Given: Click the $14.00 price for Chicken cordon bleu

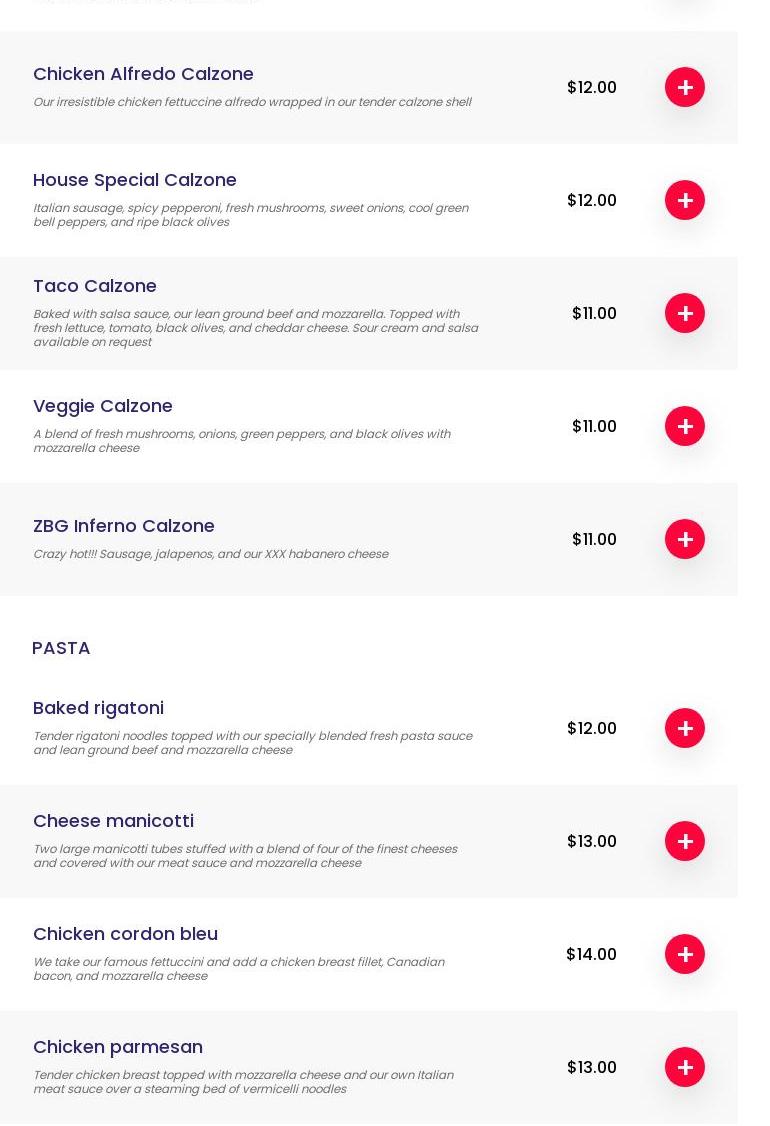Looking at the screenshot, I should [591, 954].
